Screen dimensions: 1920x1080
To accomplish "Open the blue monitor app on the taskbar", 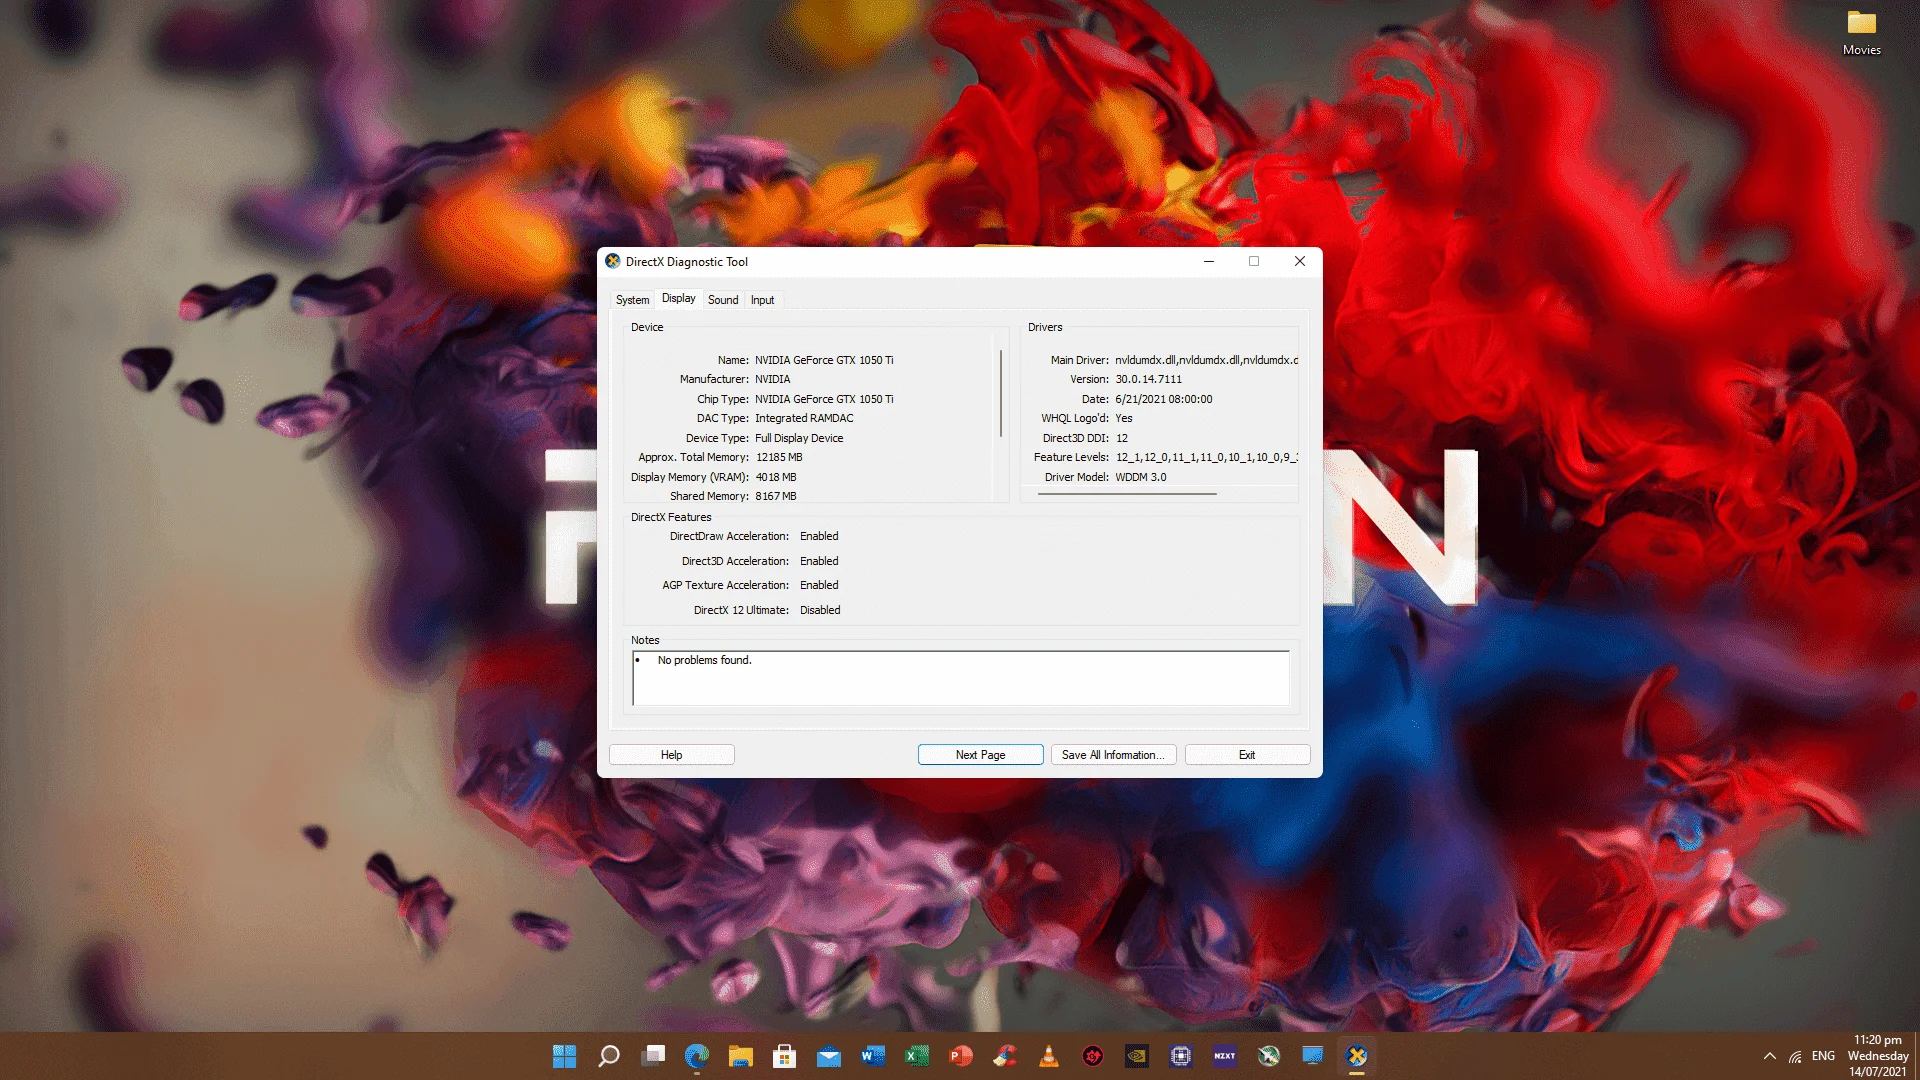I will coord(1313,1056).
